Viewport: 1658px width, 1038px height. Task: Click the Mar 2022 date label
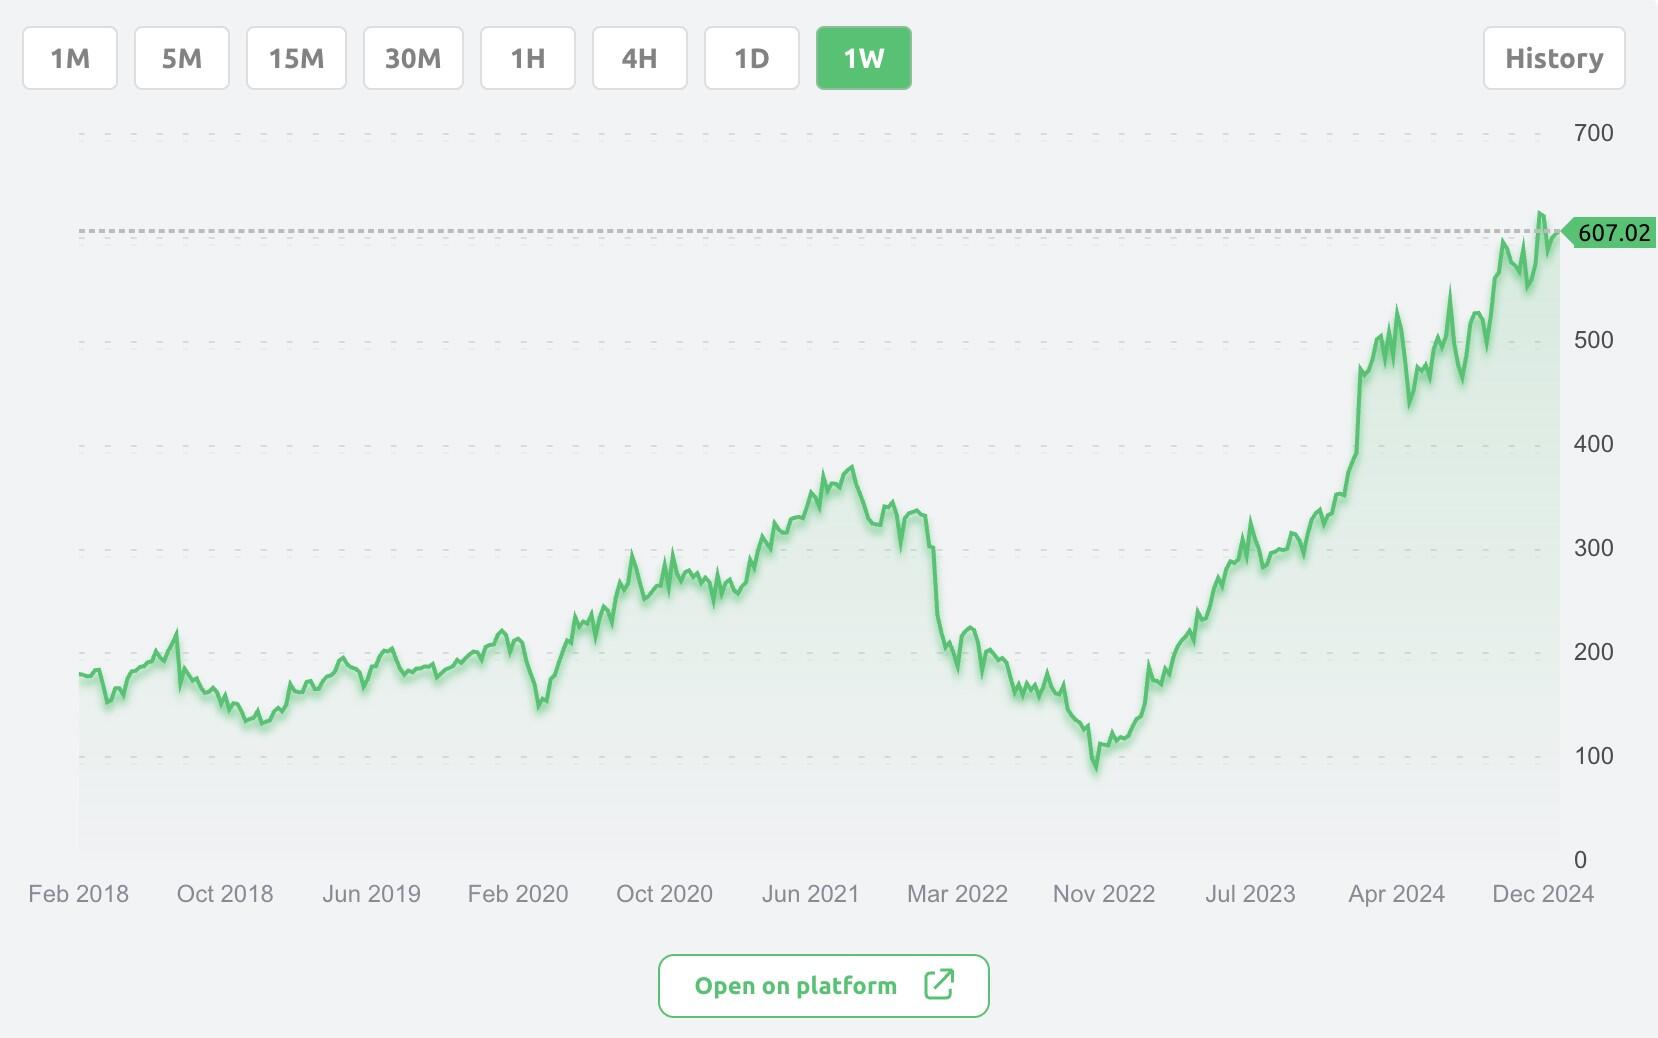(x=957, y=894)
